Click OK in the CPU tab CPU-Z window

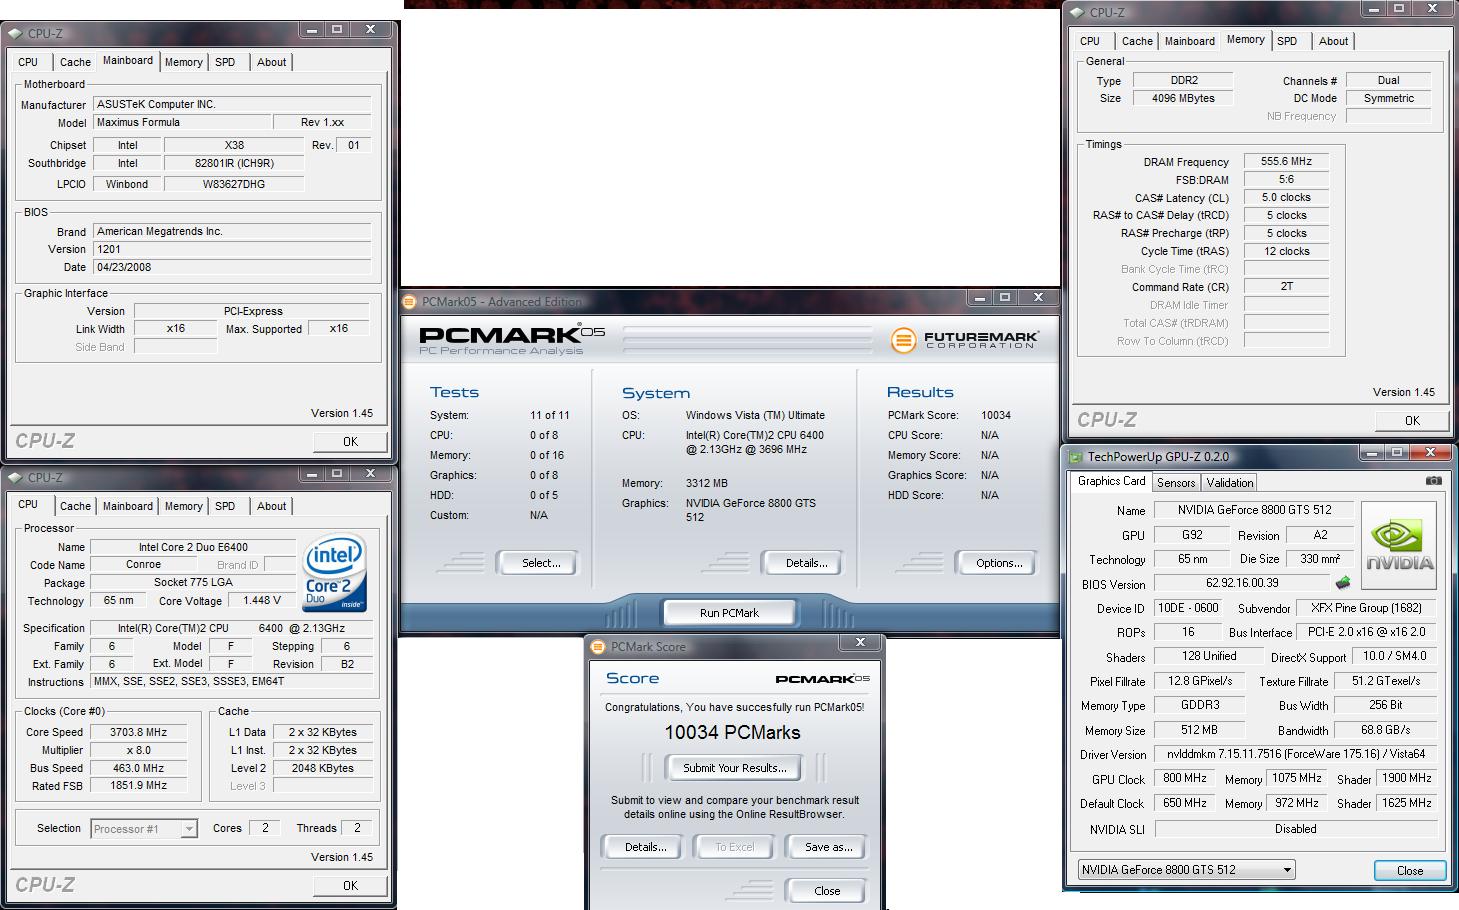[350, 885]
